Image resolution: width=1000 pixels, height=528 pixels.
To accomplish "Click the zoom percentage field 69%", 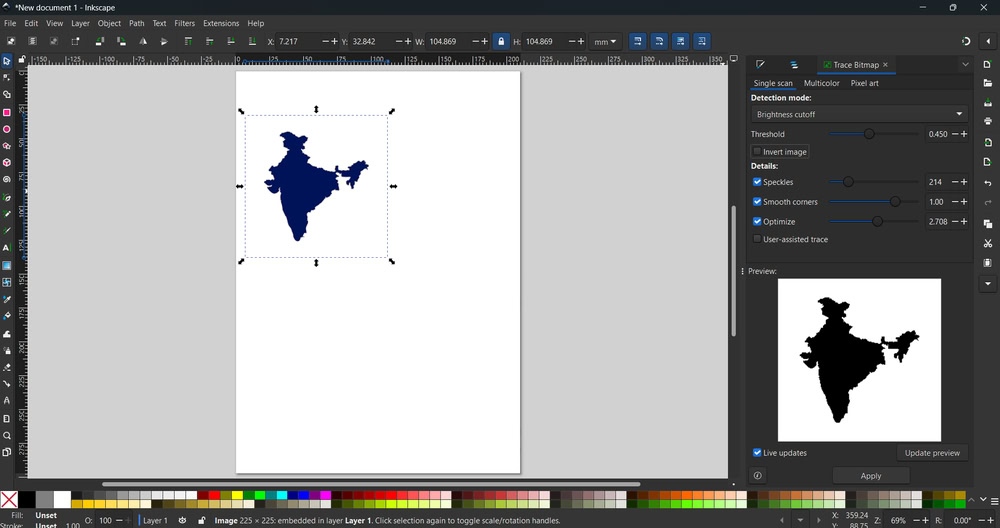I will pos(898,520).
